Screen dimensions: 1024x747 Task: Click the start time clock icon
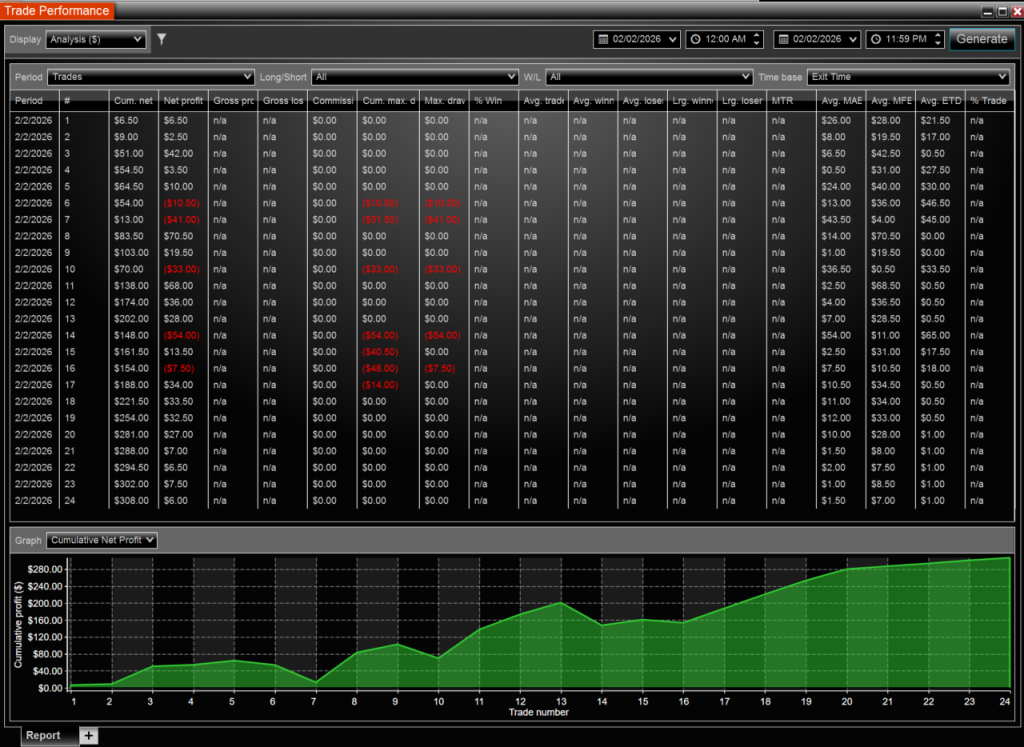[696, 39]
